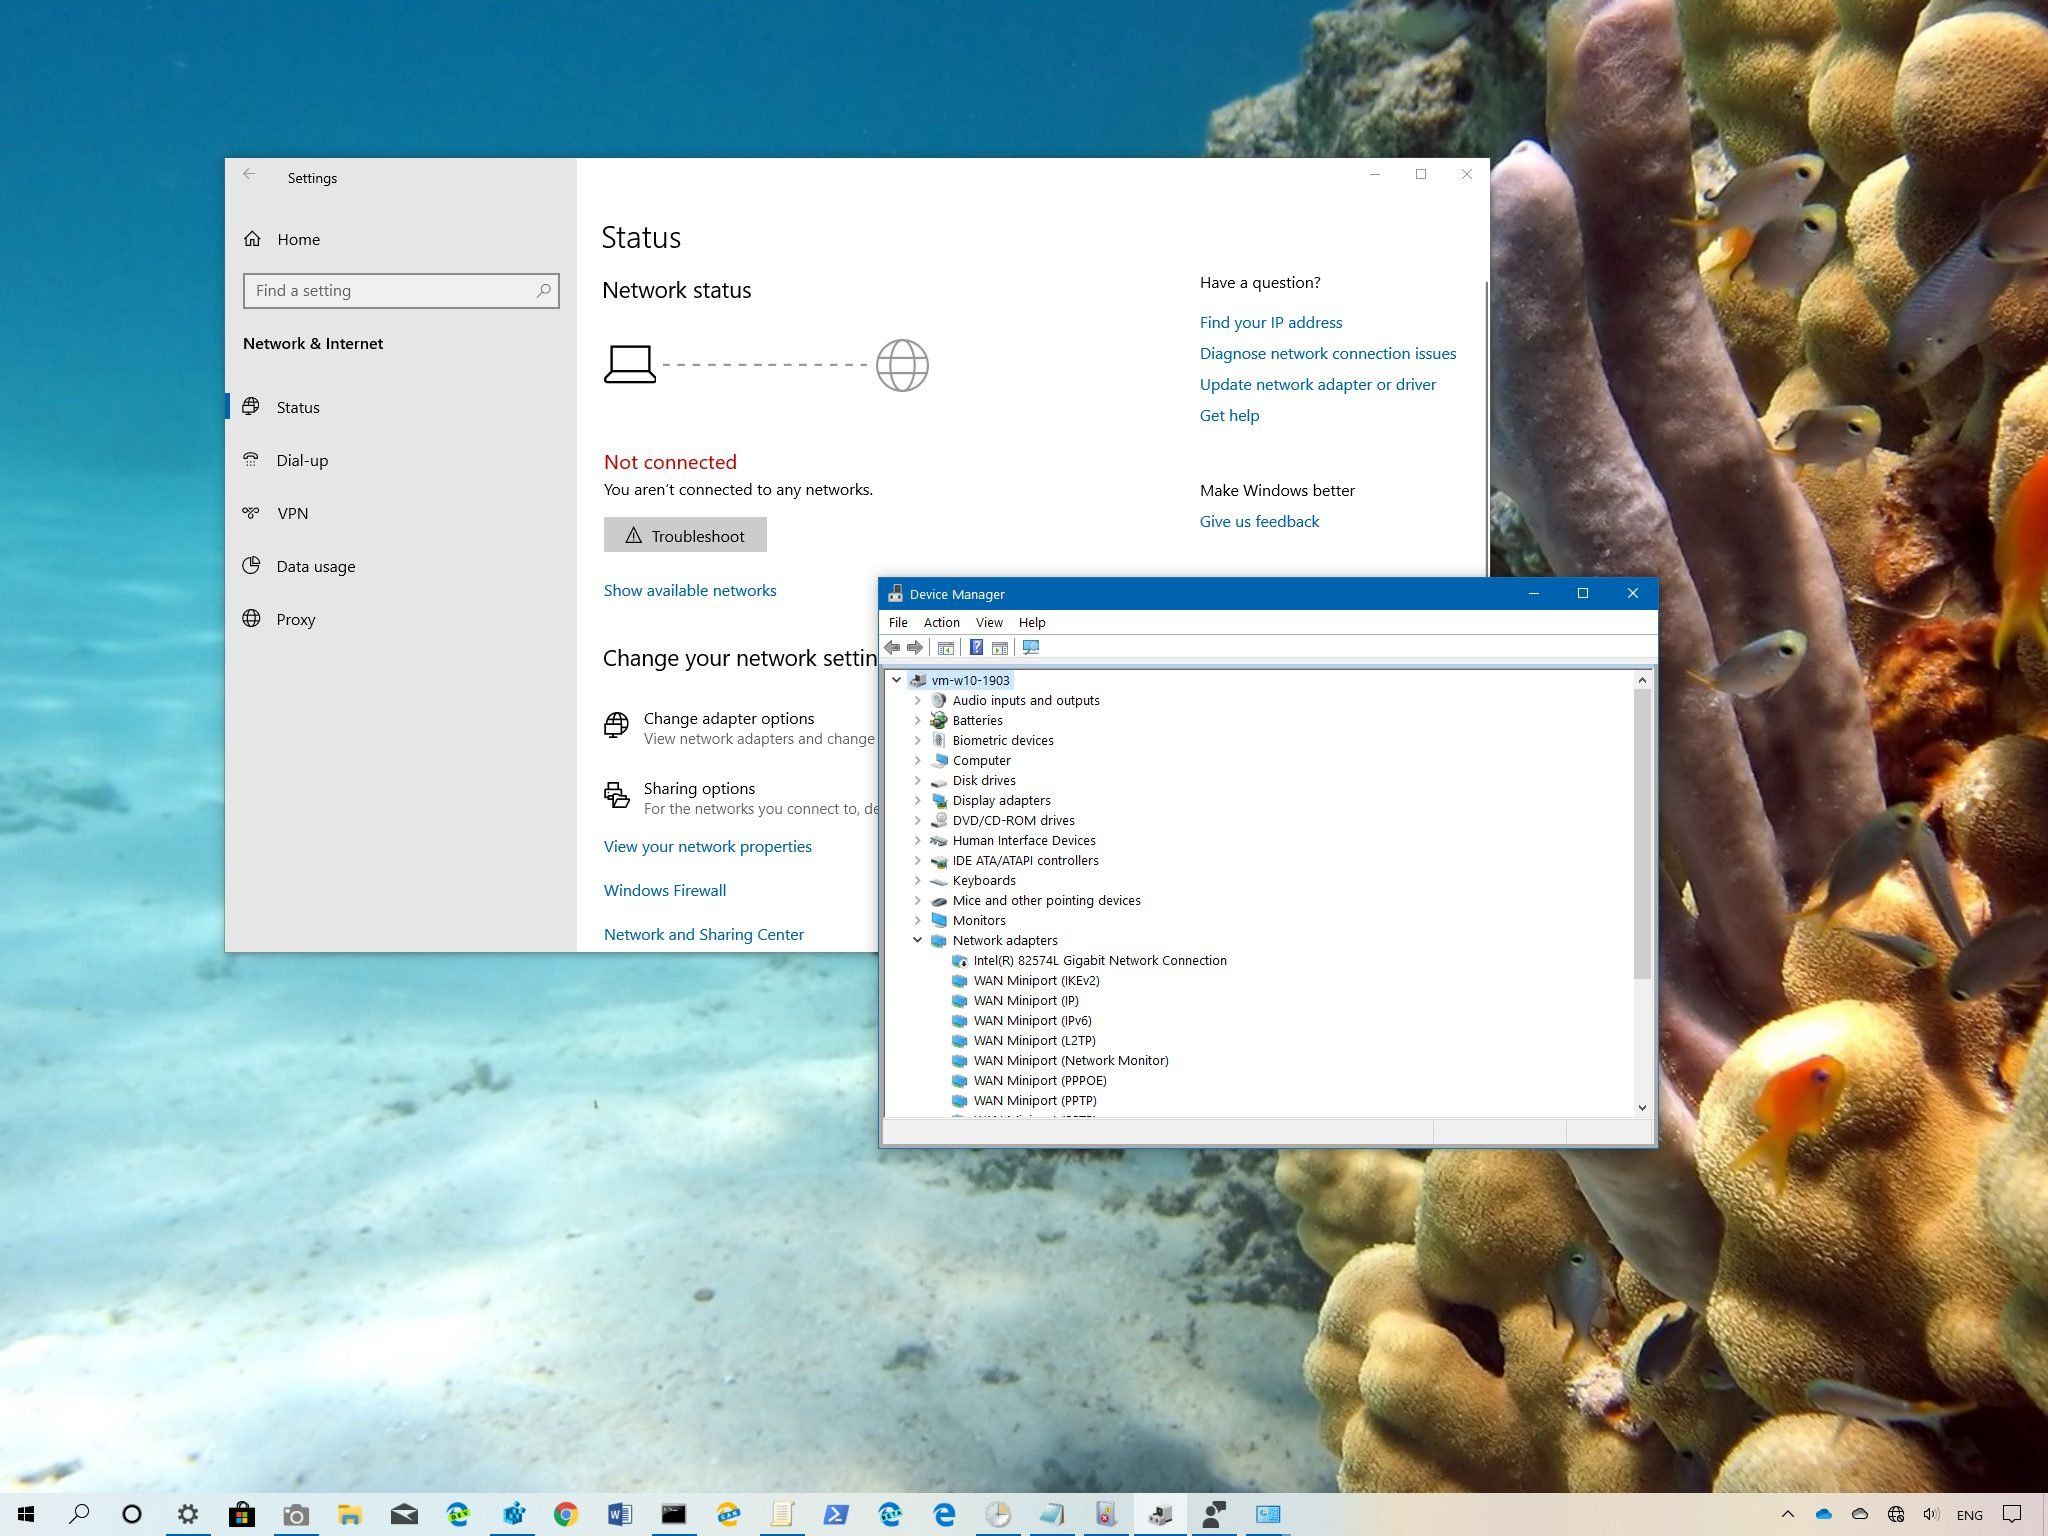Click the blue Help icon in Device Manager
Viewport: 2048px width, 1536px height.
(x=976, y=648)
